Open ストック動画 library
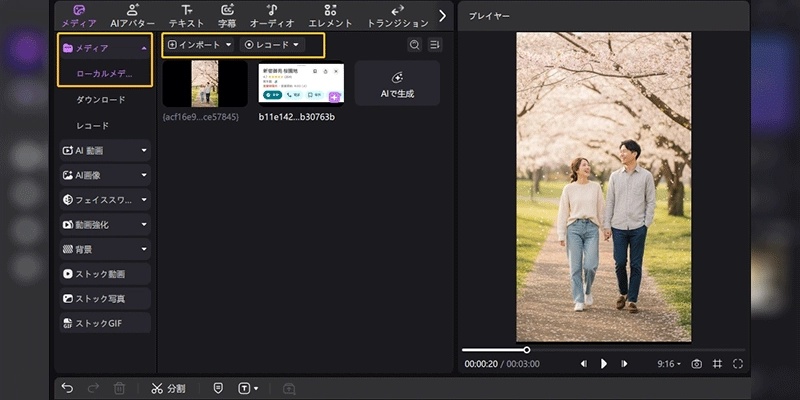The height and width of the screenshot is (400, 800). pyautogui.click(x=105, y=274)
